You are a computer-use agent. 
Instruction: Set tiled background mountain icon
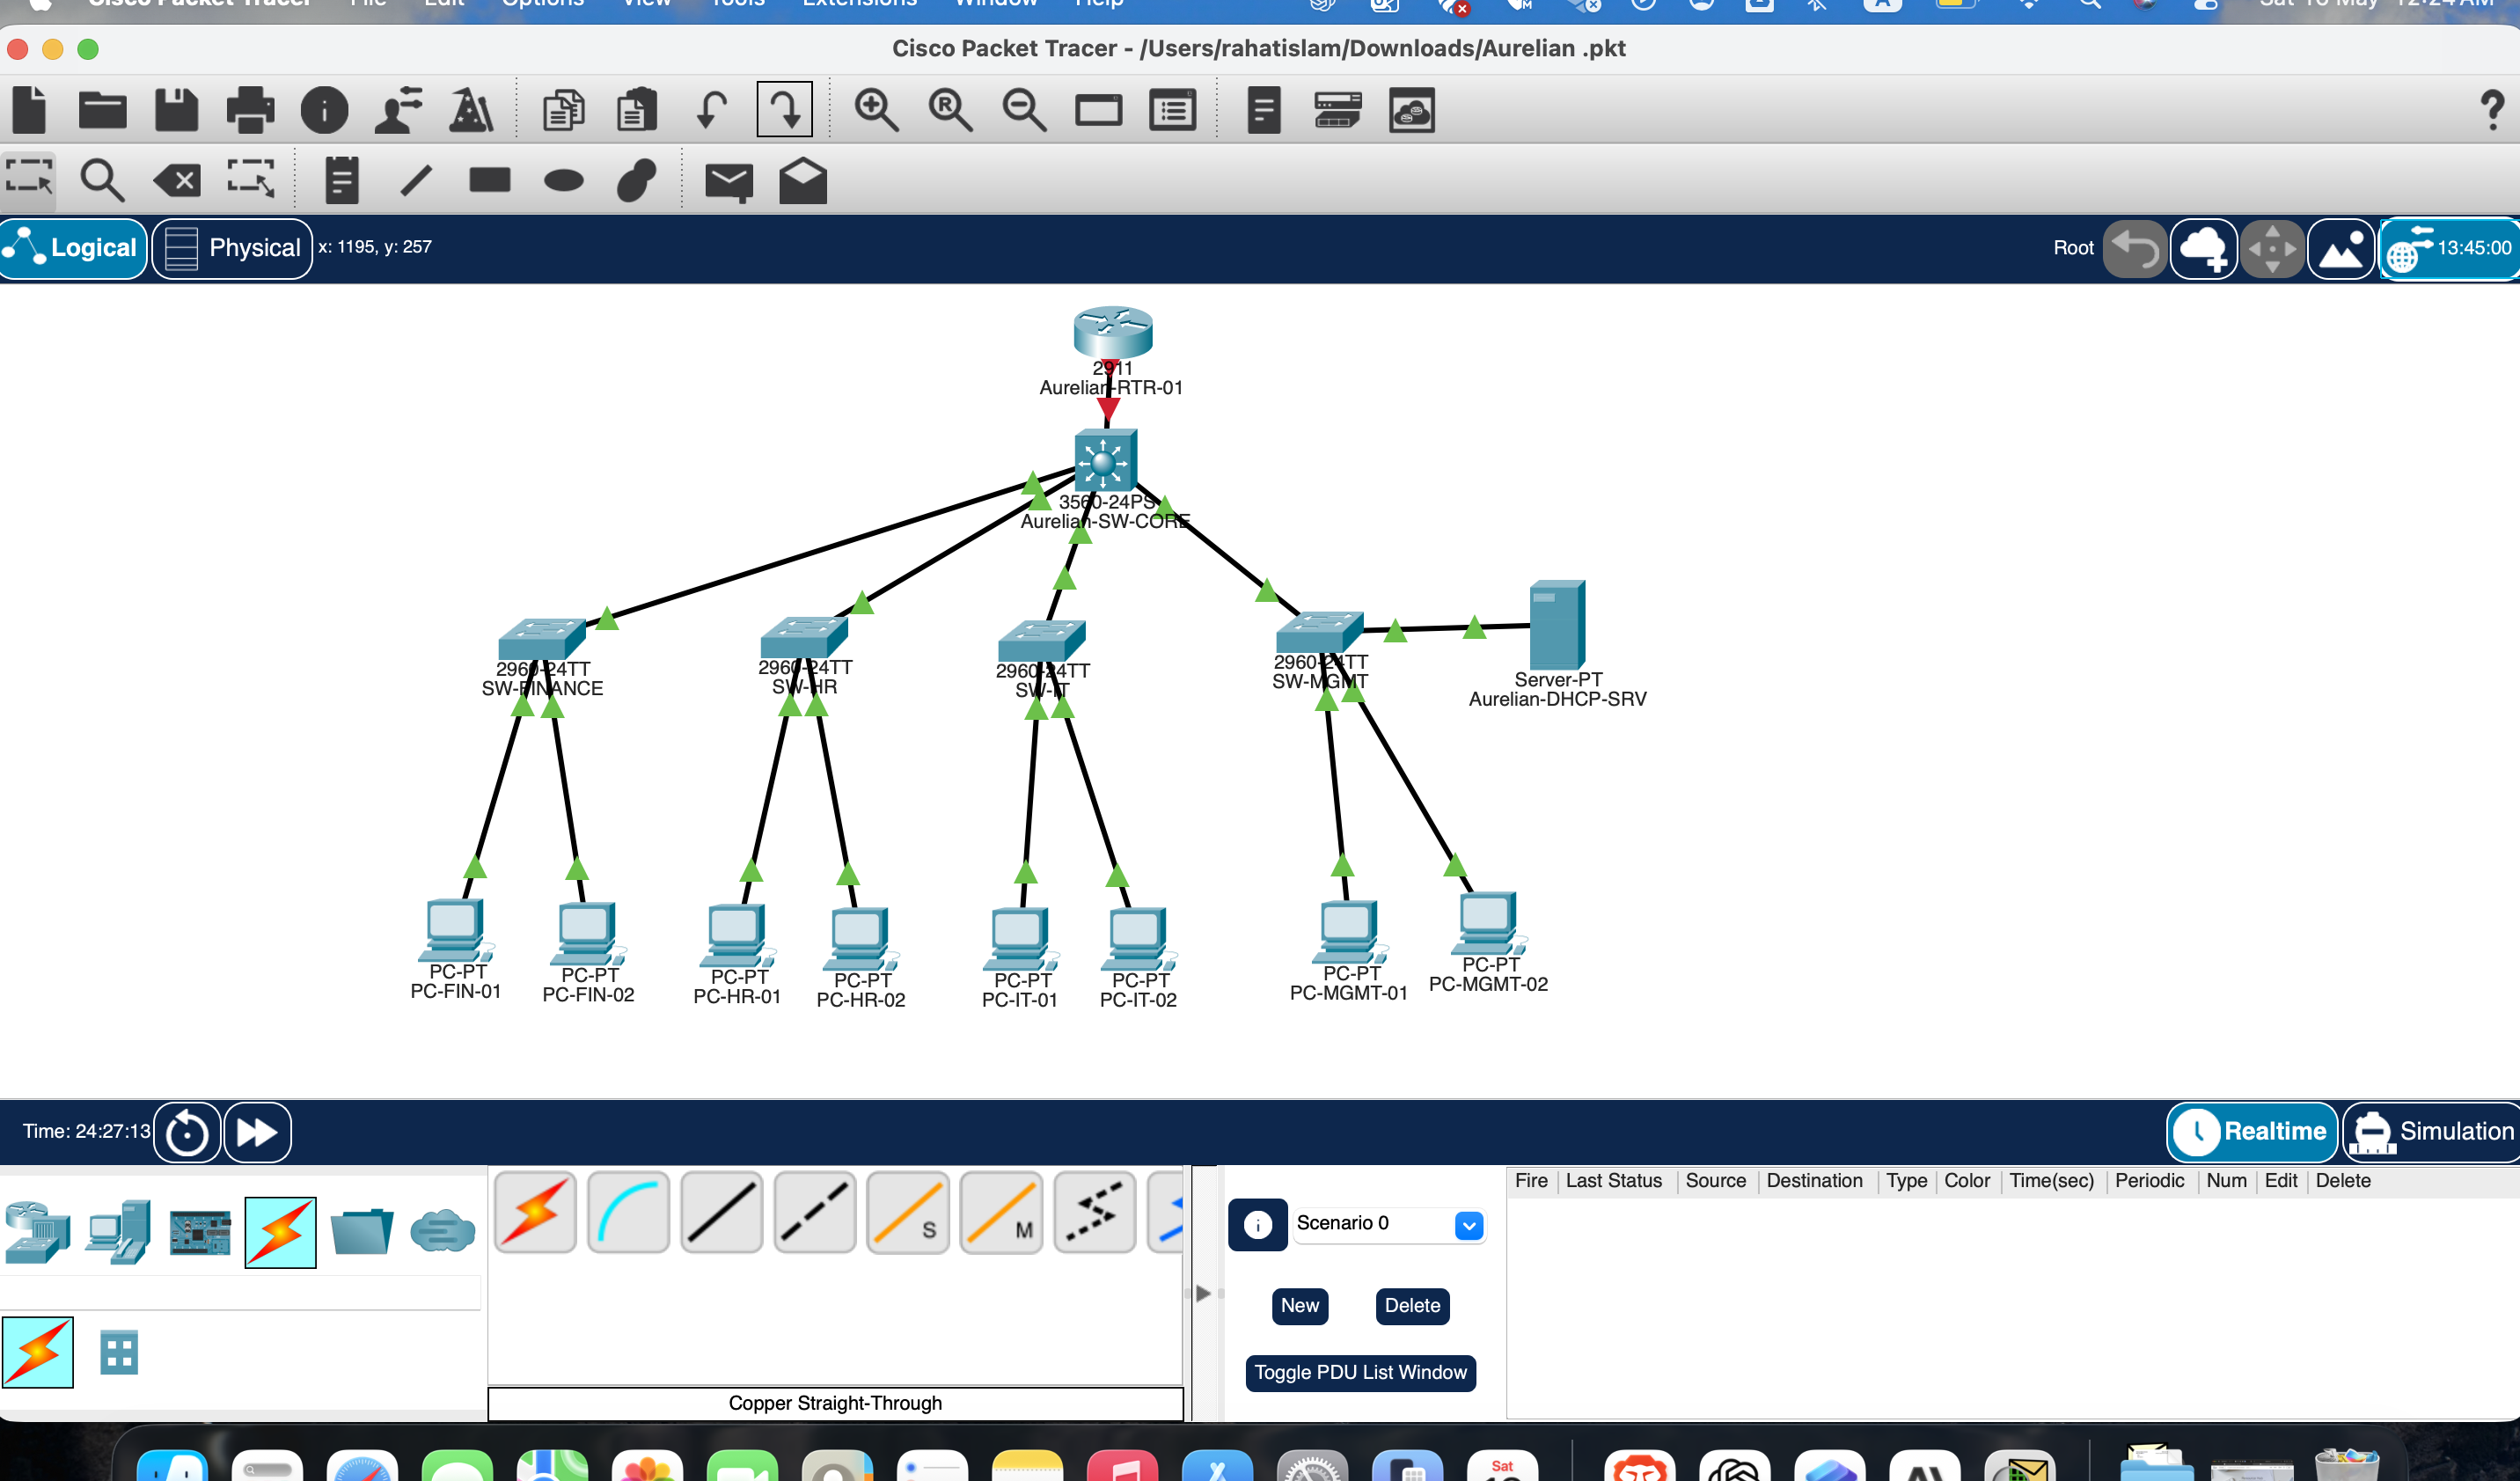[2340, 248]
